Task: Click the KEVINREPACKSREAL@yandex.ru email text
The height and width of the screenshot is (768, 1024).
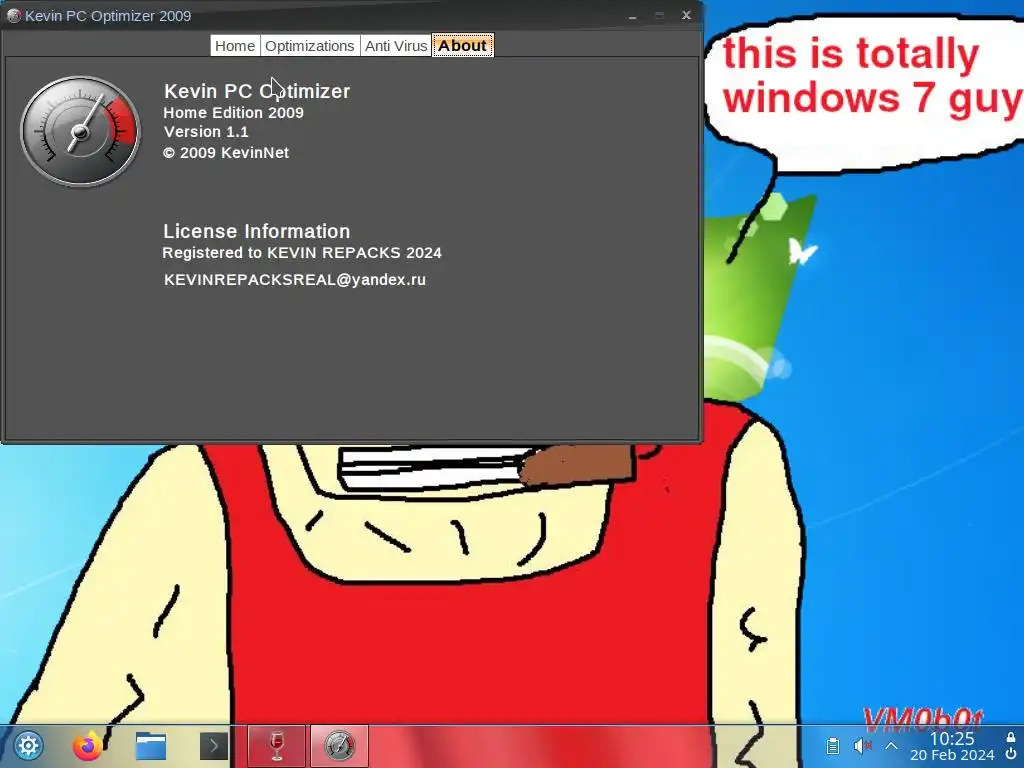Action: [295, 280]
